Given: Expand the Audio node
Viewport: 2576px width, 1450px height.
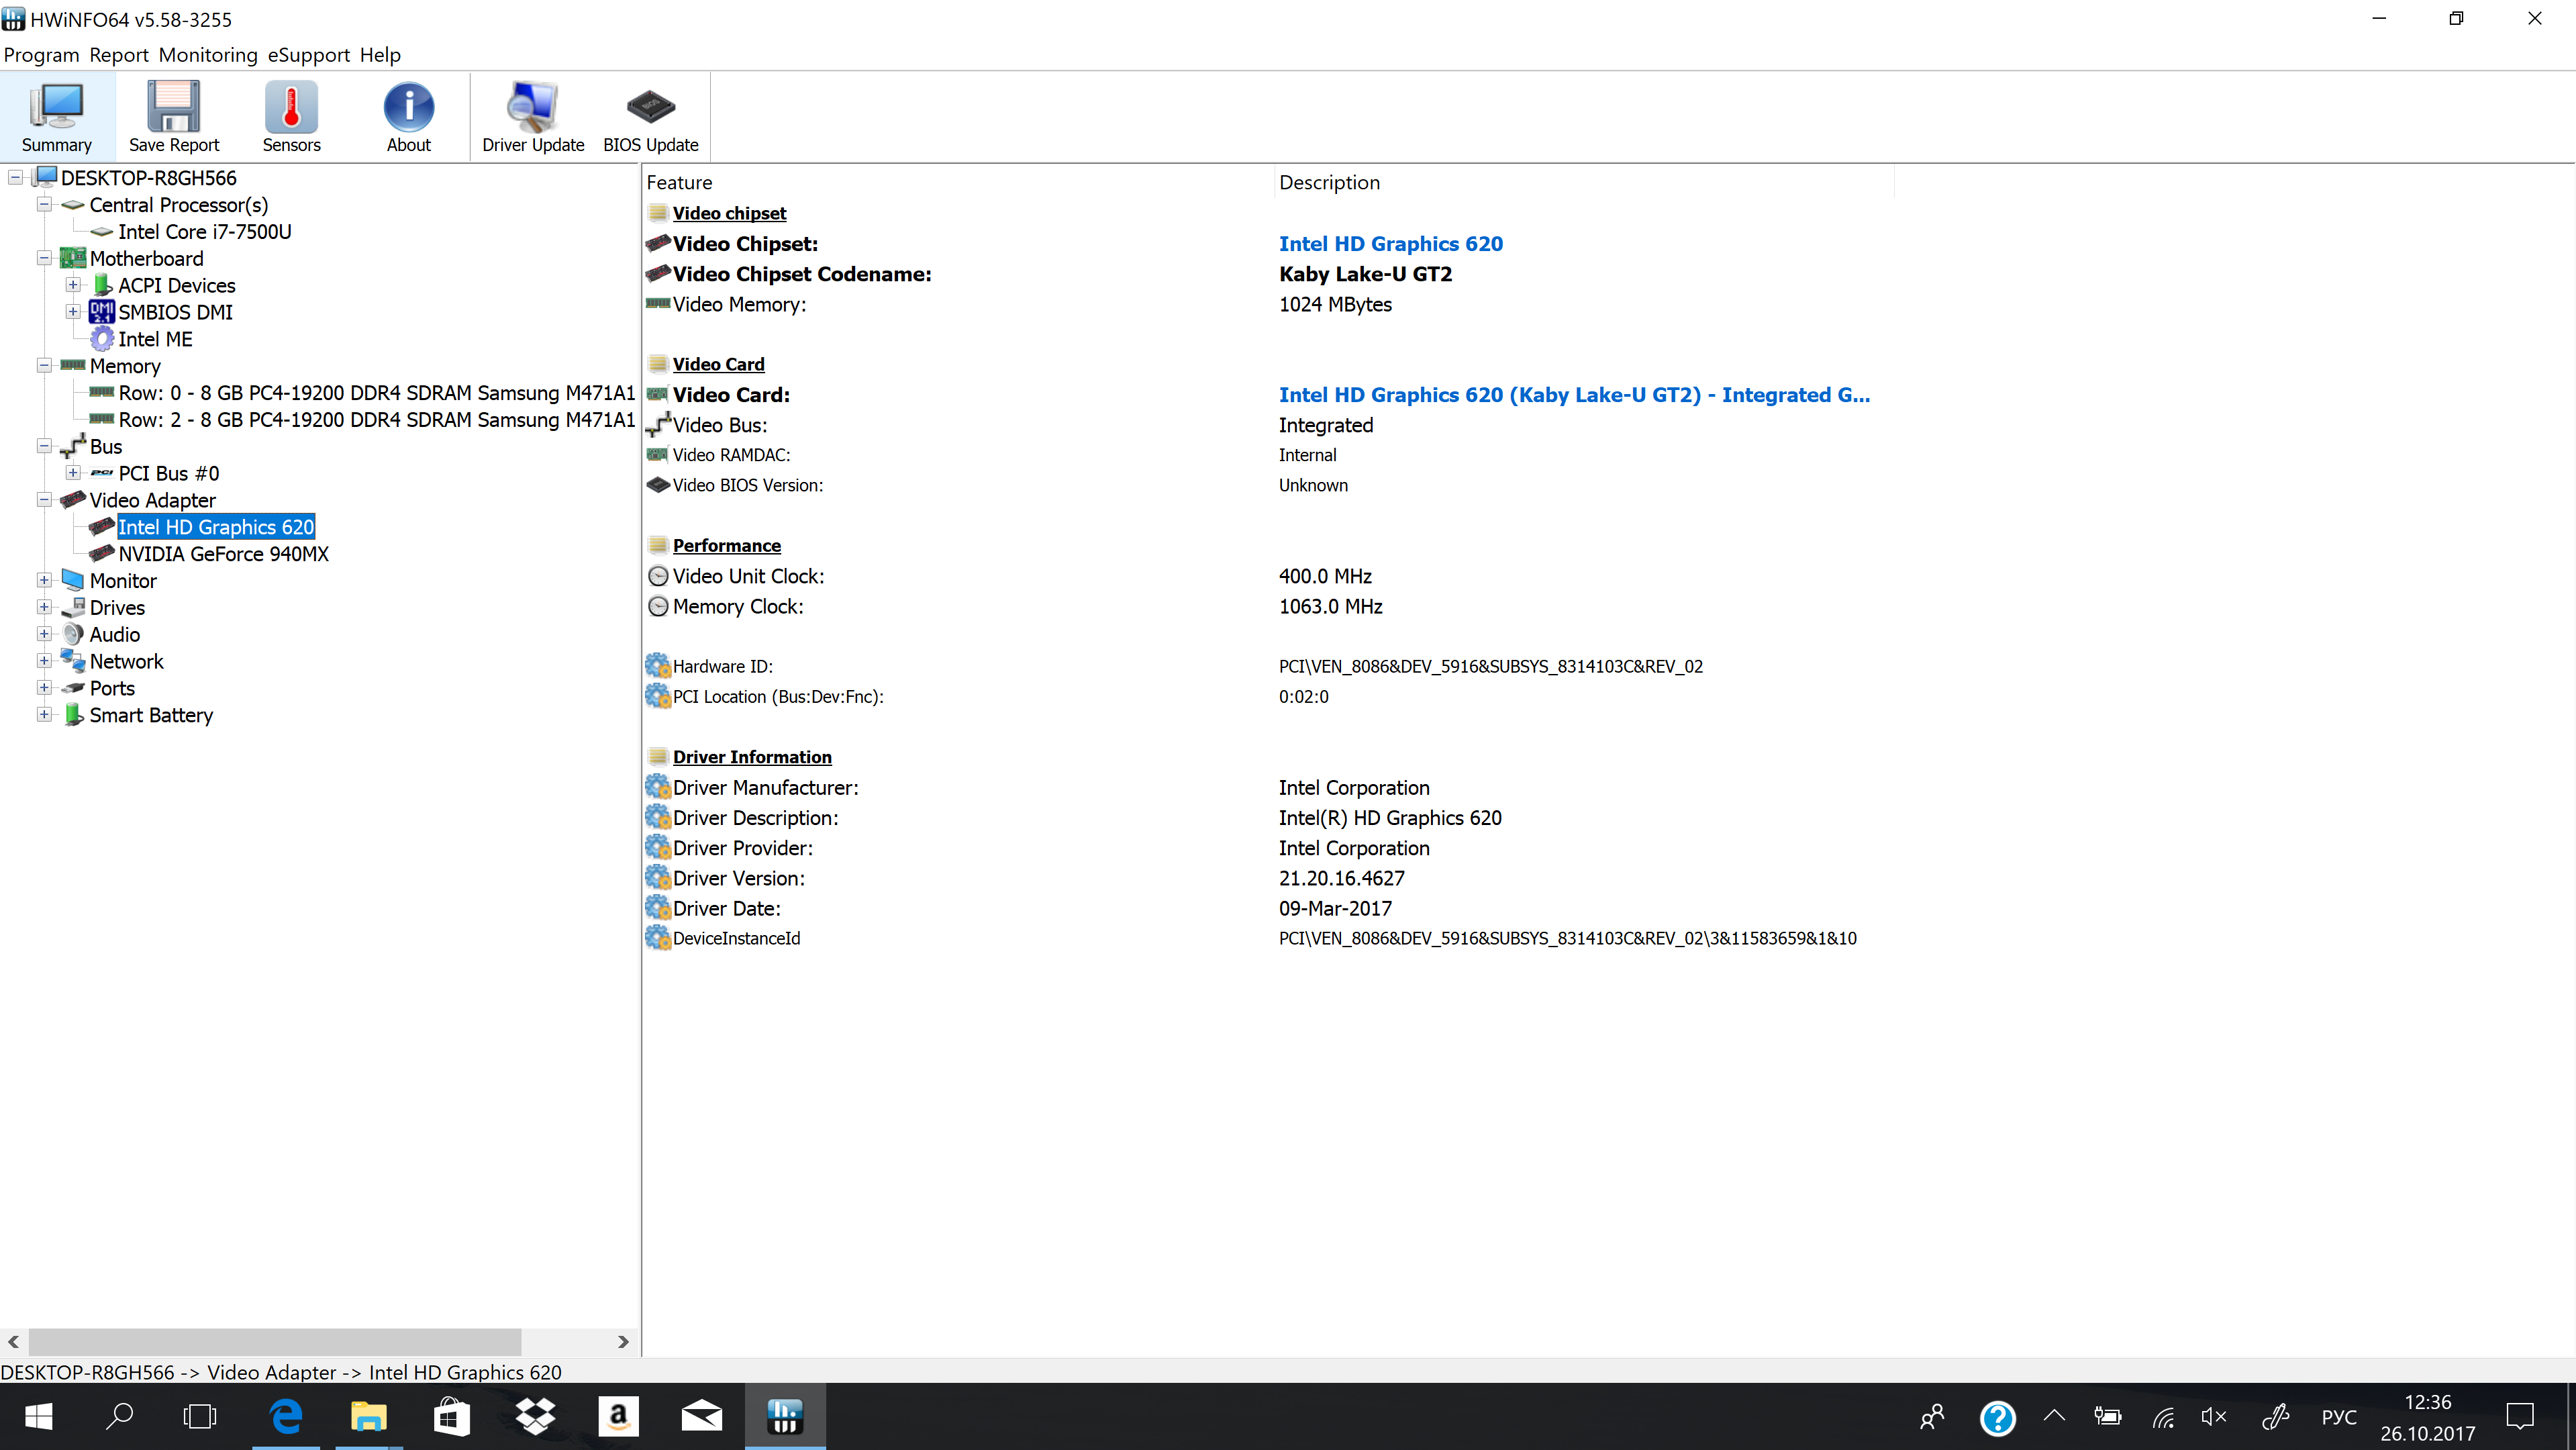Looking at the screenshot, I should 44,635.
